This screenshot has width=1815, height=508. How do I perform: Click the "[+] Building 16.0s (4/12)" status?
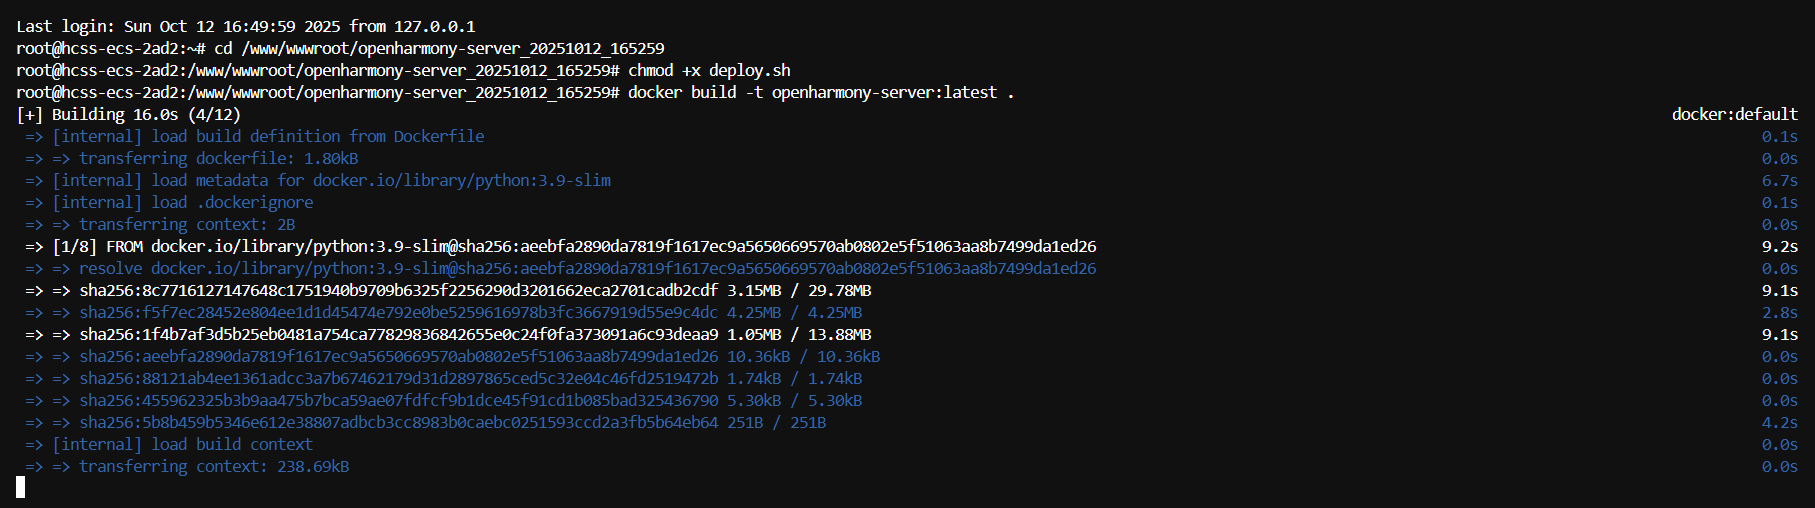(x=129, y=114)
